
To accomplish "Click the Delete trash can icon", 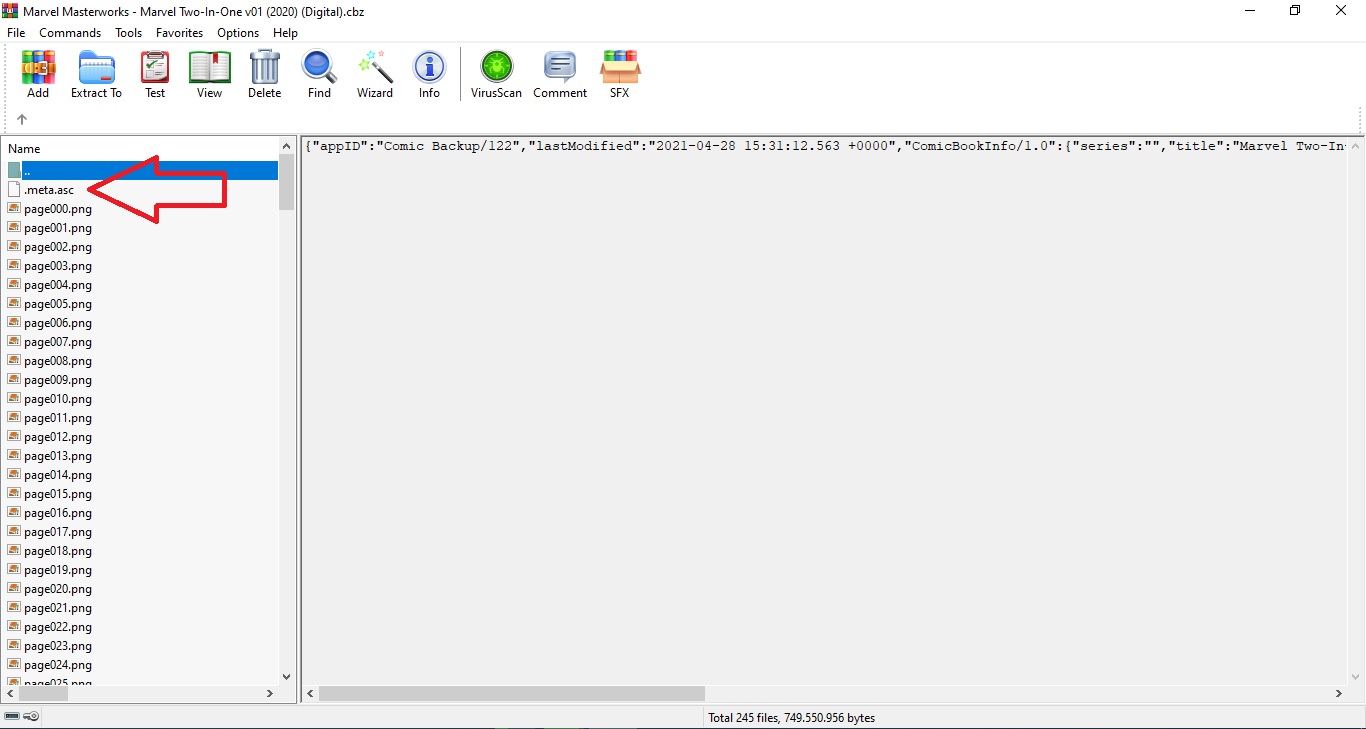I will [x=264, y=75].
